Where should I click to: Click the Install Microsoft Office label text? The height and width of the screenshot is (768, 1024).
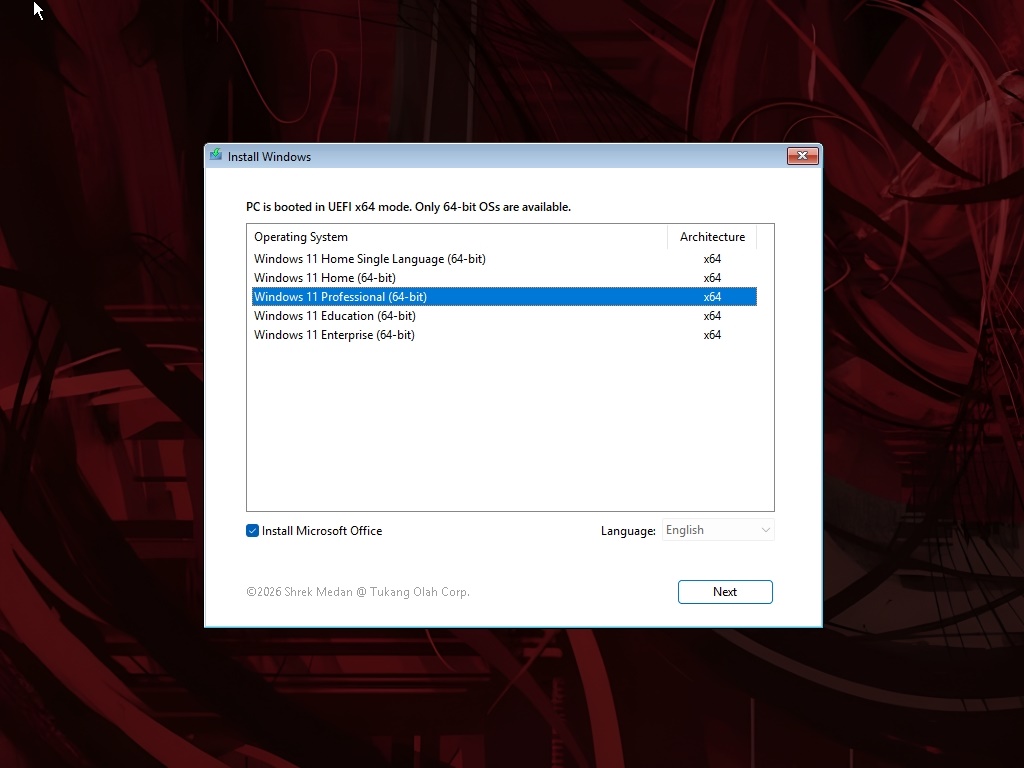point(322,531)
